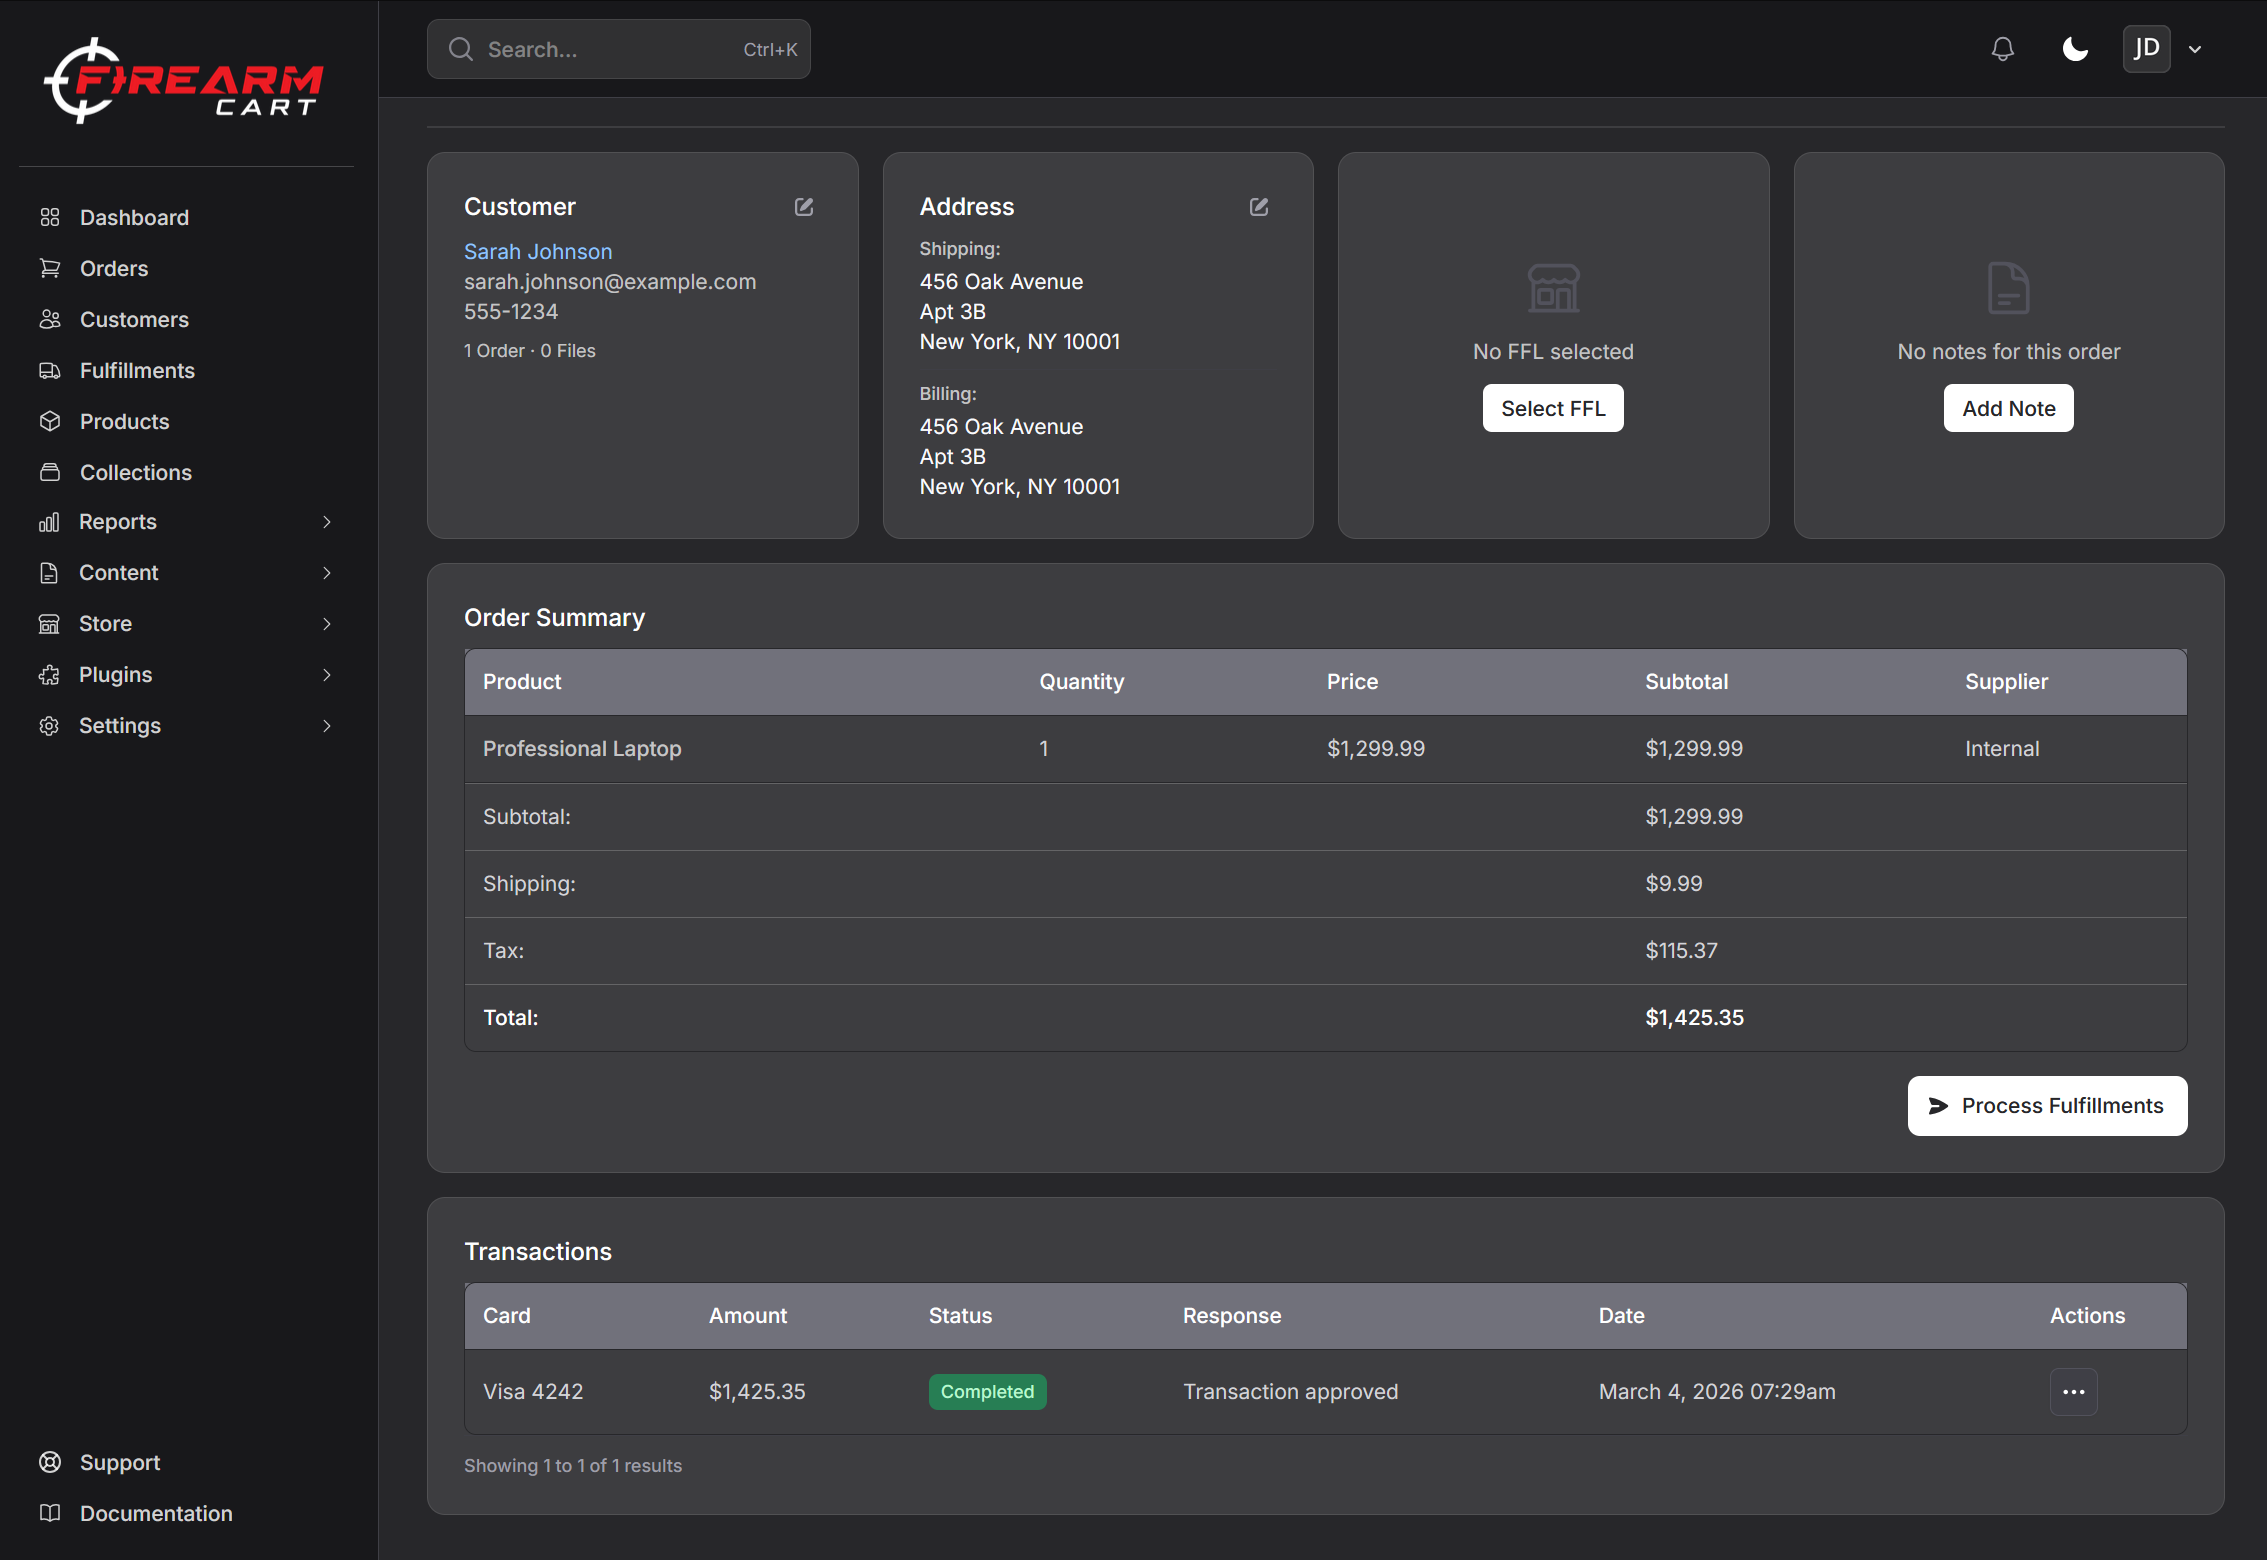Image resolution: width=2267 pixels, height=1560 pixels.
Task: Expand the Content submenu chevron
Action: click(327, 573)
